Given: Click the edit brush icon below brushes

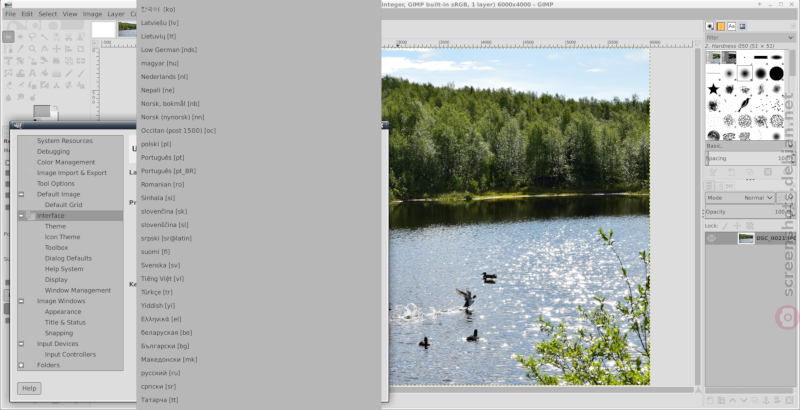Looking at the screenshot, I should tap(713, 172).
